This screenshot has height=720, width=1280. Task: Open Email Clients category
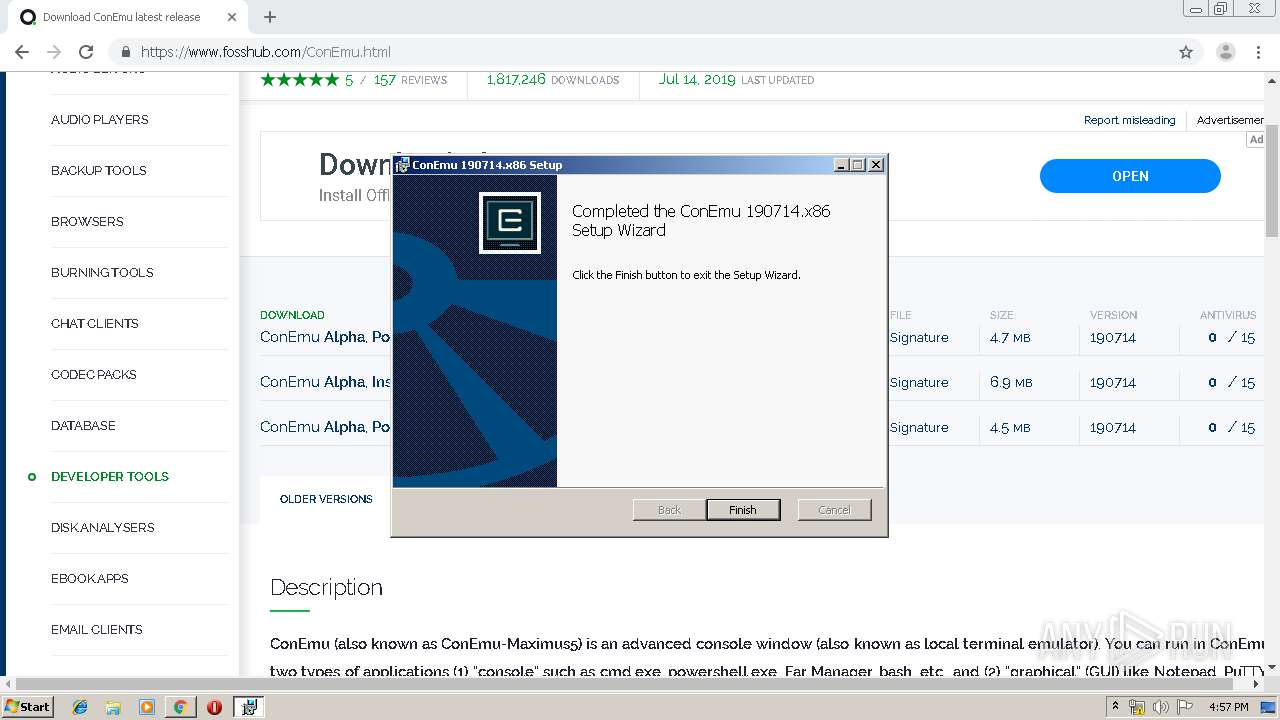coord(97,629)
